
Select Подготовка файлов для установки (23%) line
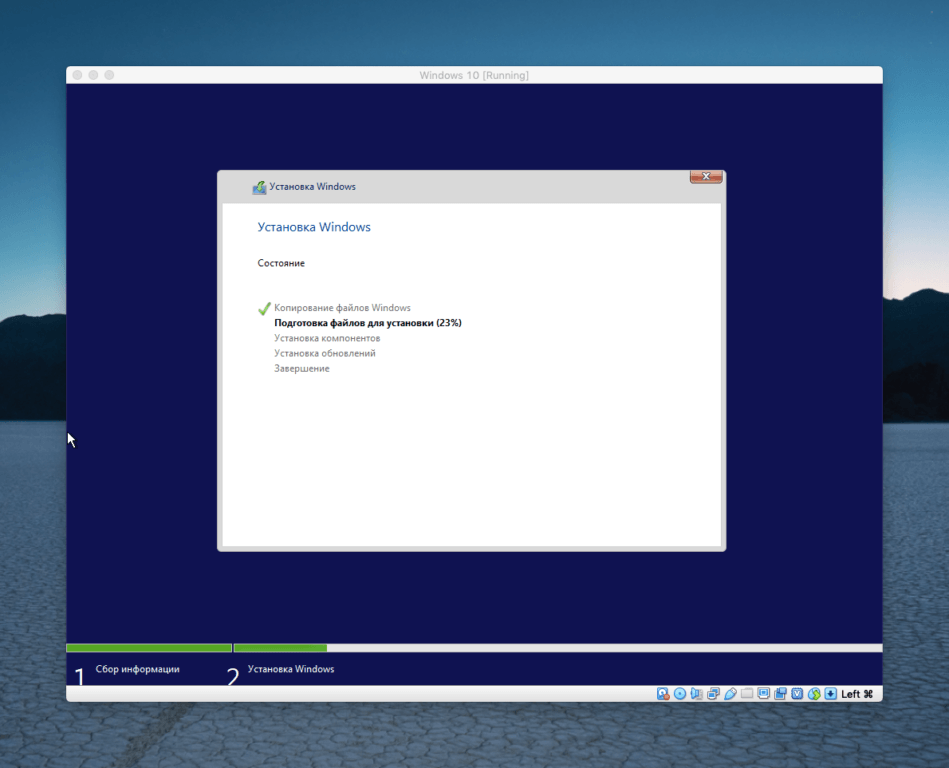[x=368, y=323]
